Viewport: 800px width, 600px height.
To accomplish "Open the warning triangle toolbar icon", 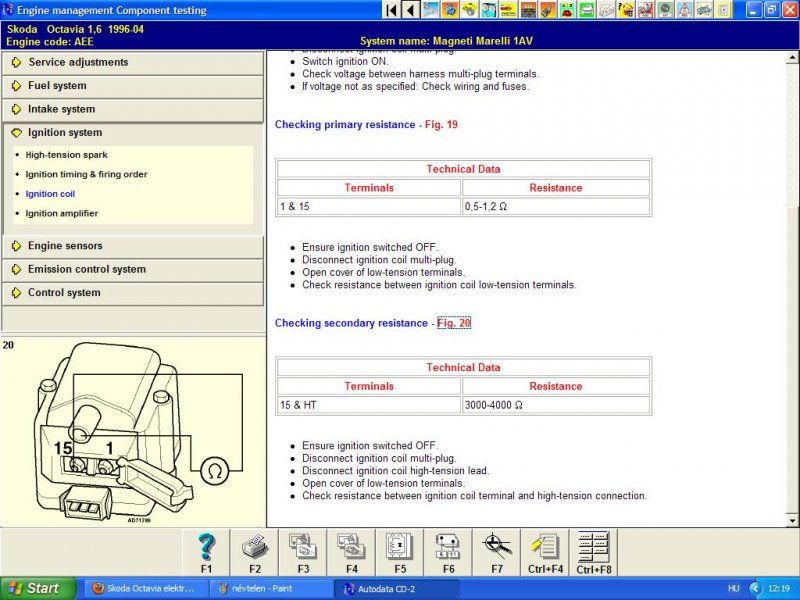I will tap(685, 10).
